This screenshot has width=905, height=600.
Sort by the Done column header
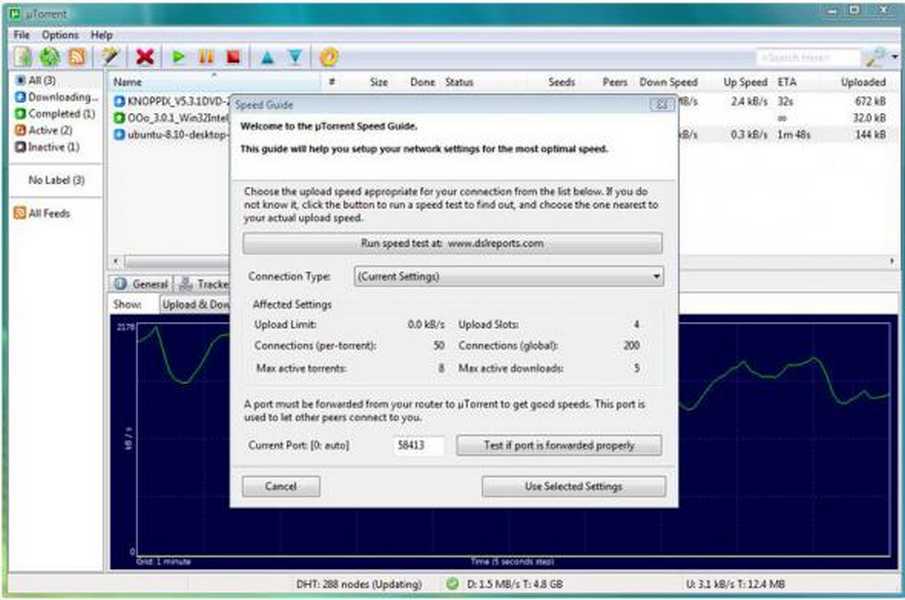coord(422,82)
